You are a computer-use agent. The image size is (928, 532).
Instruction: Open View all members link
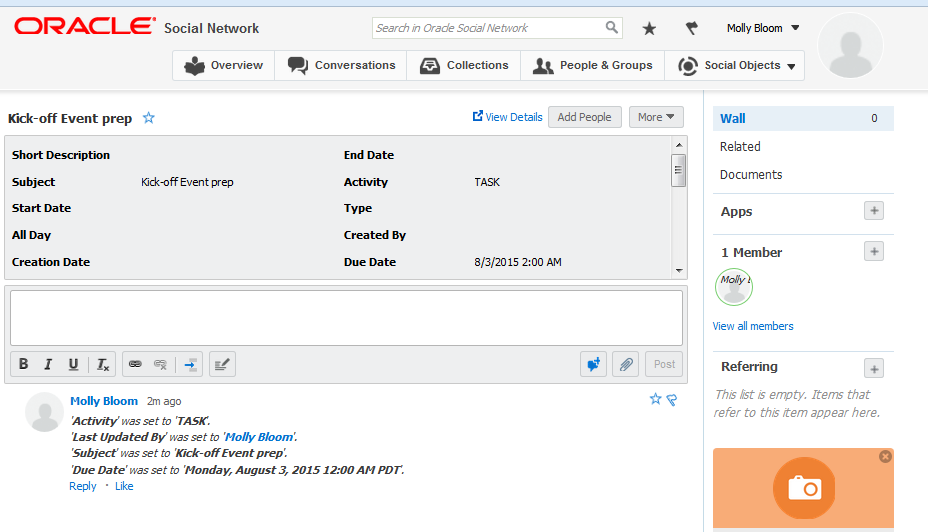pos(753,326)
